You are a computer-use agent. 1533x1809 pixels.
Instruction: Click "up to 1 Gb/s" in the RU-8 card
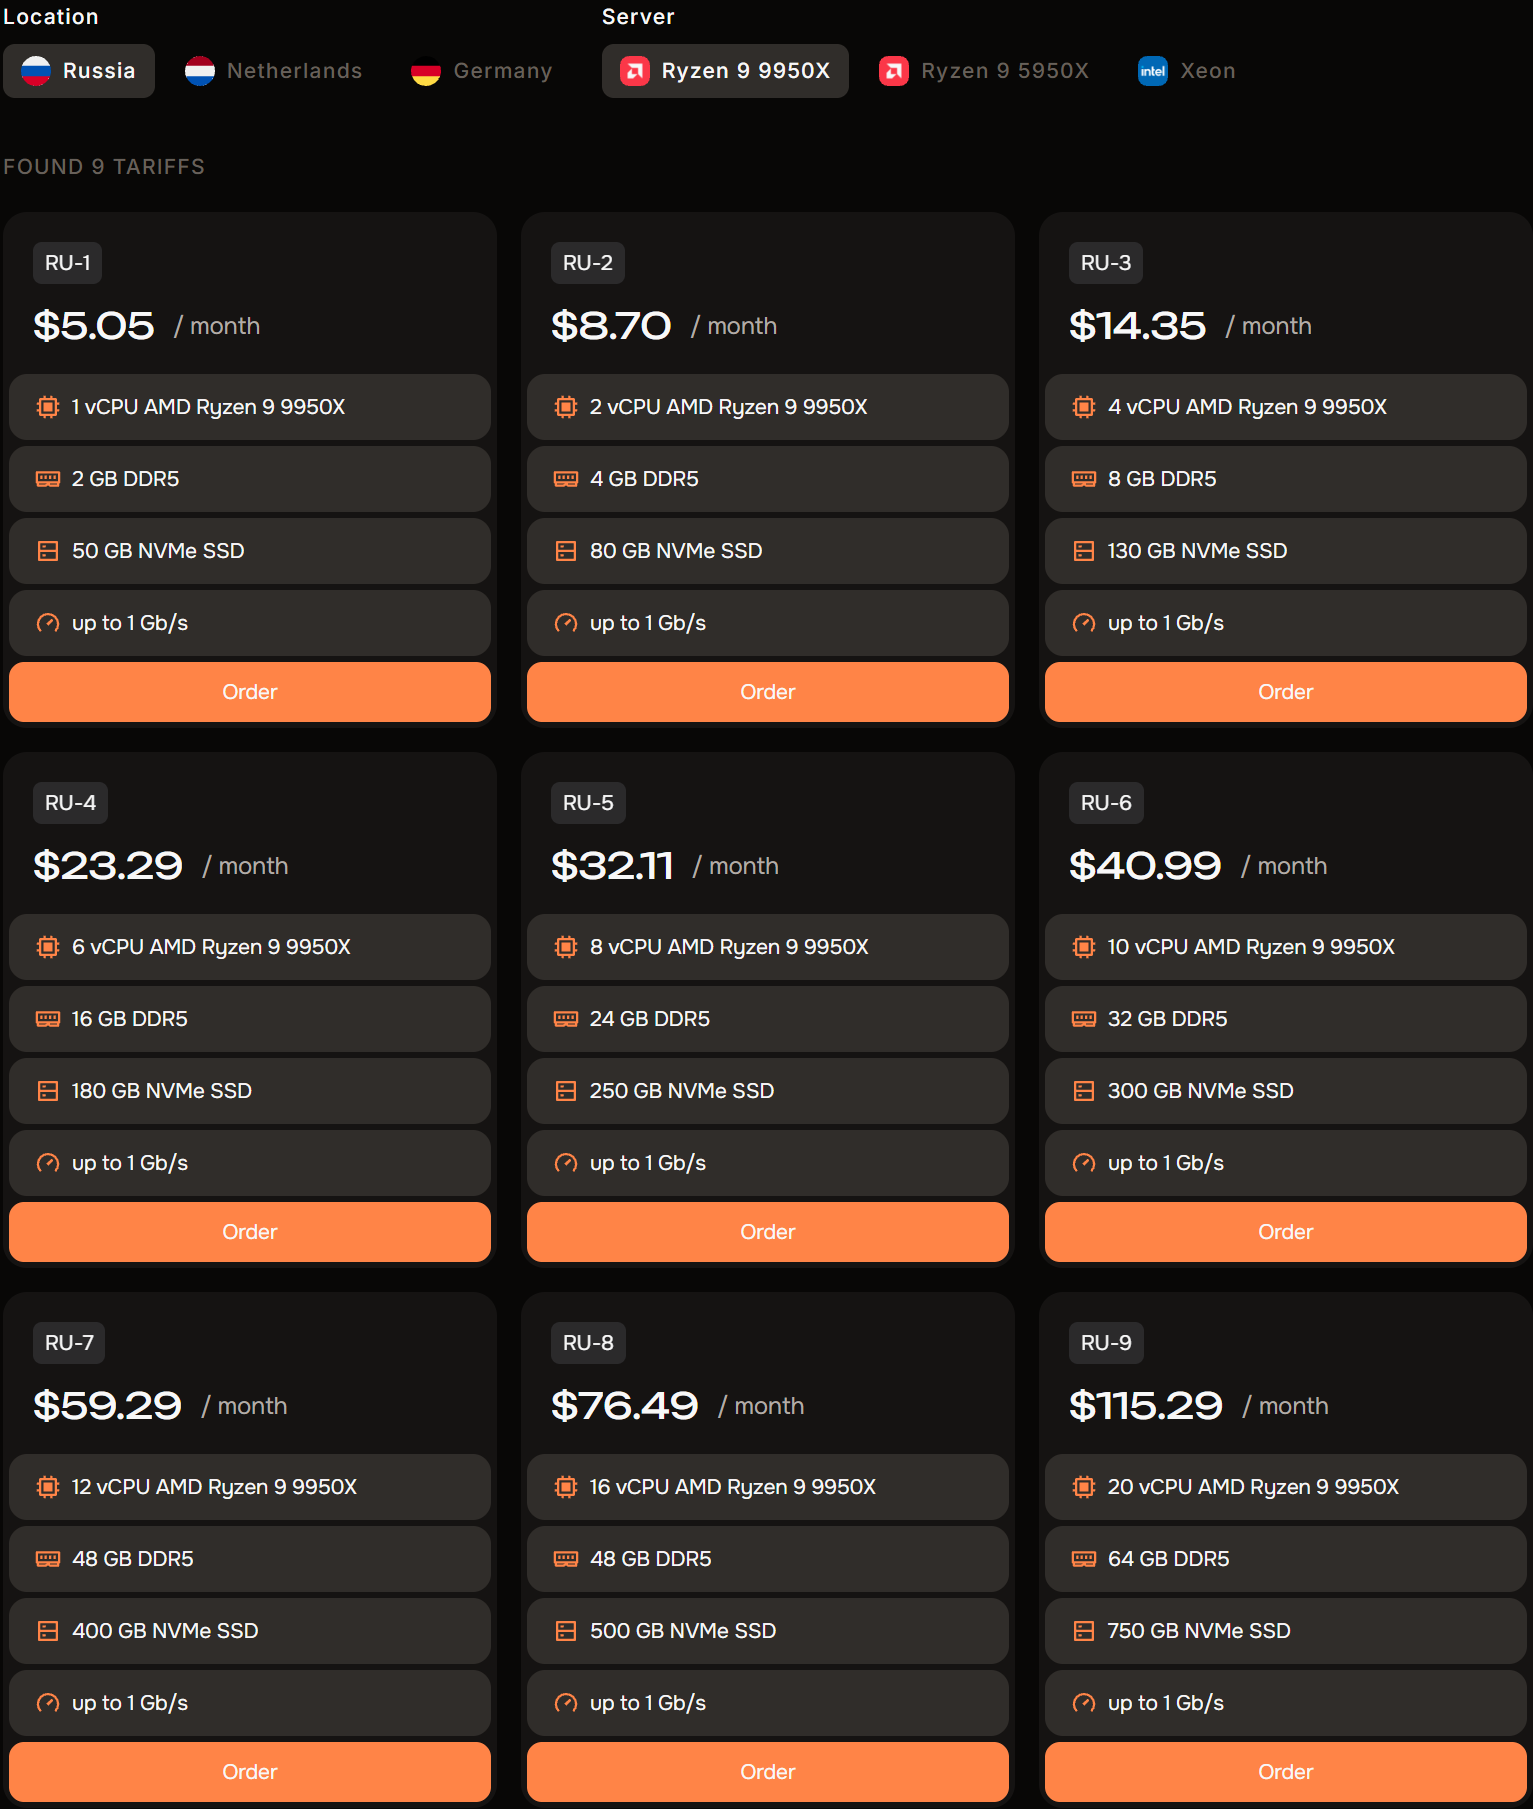648,1703
